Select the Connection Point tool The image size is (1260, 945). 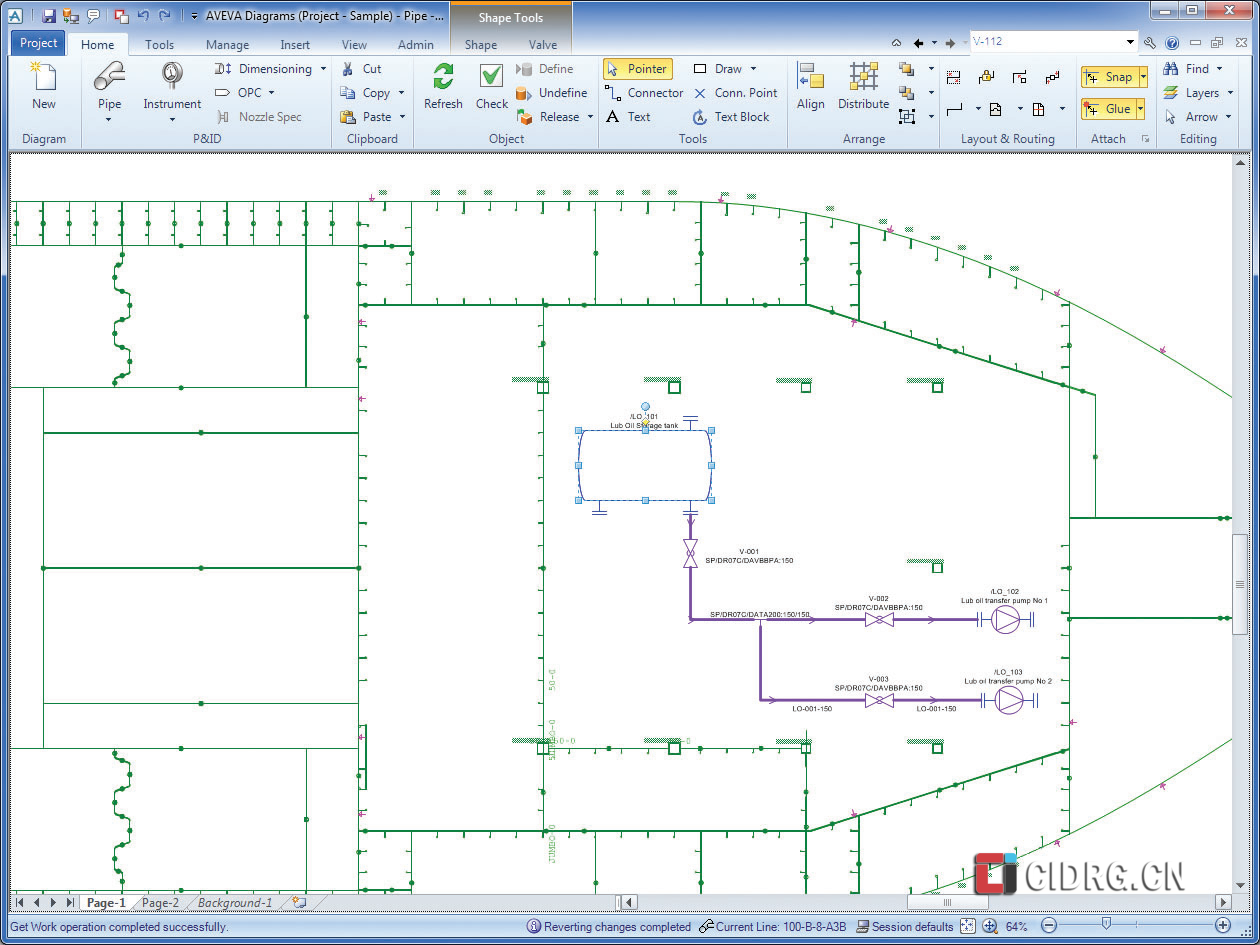pyautogui.click(x=735, y=93)
